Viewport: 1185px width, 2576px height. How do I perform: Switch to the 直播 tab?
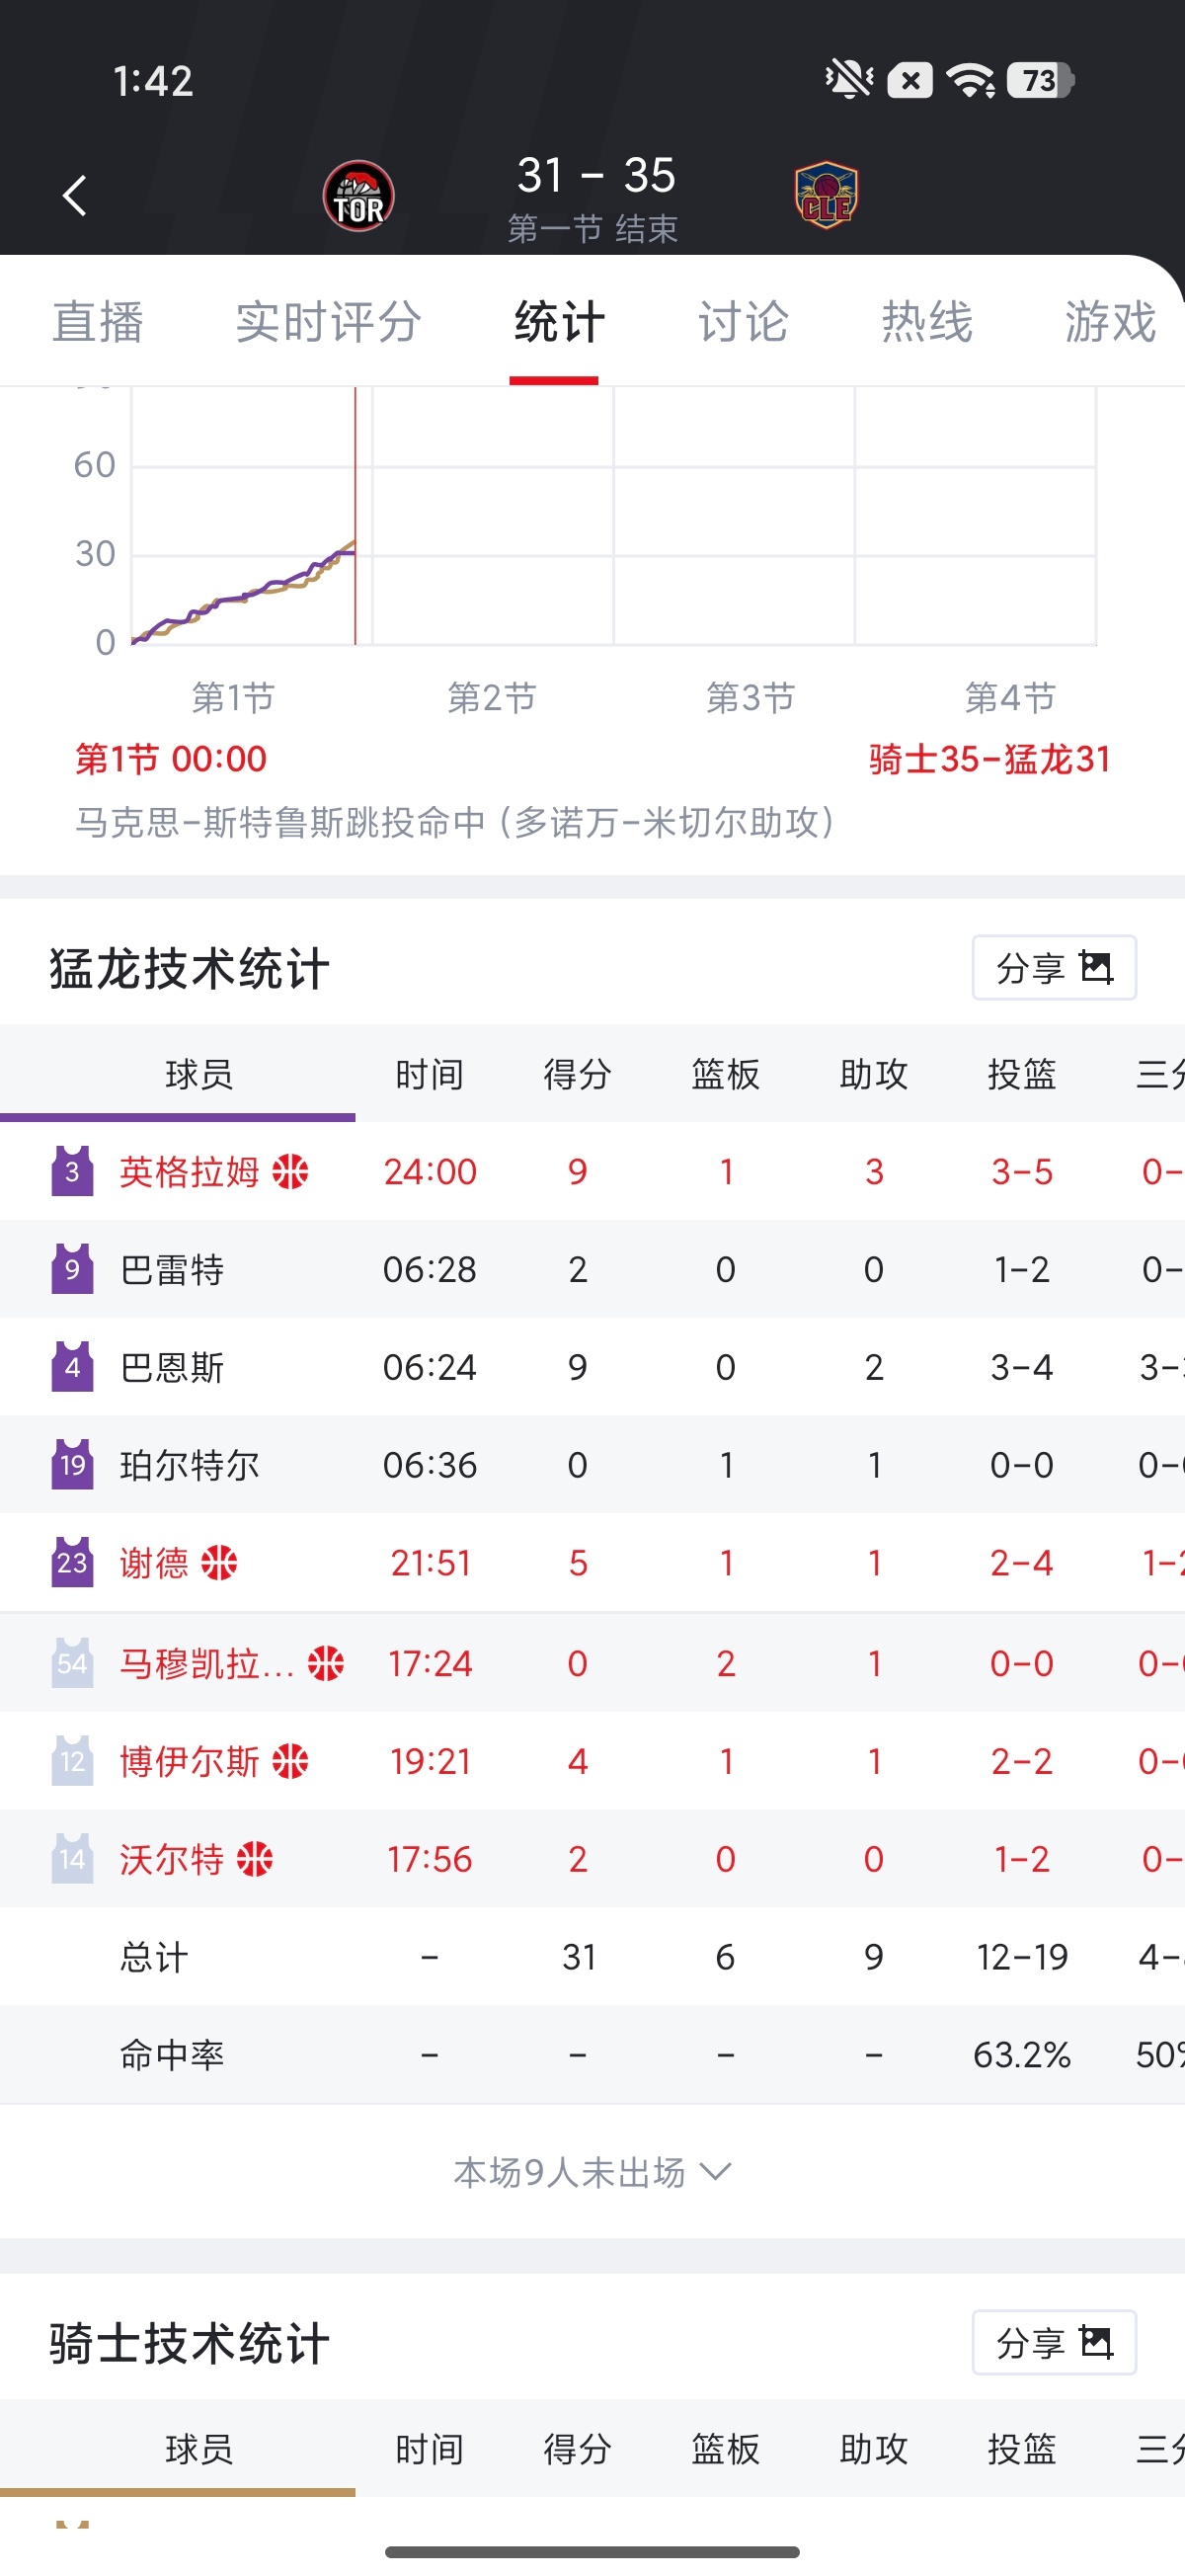coord(98,322)
